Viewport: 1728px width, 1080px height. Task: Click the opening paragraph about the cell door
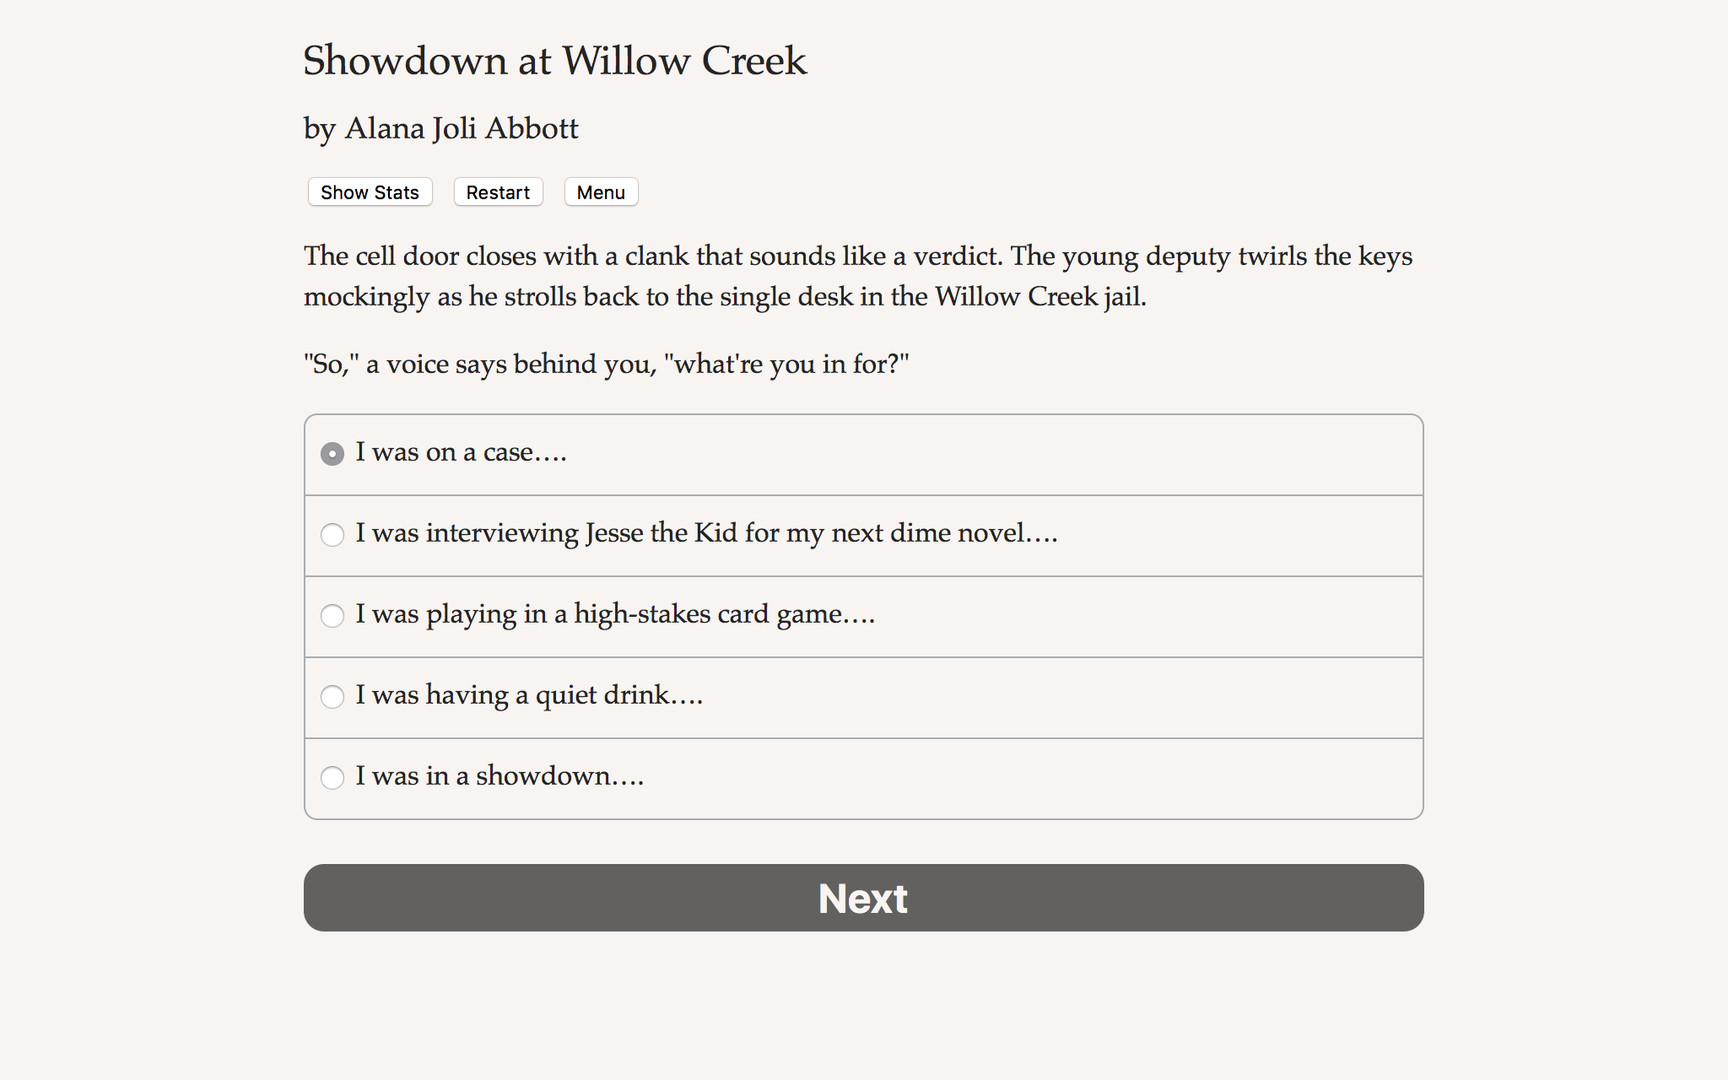[858, 276]
